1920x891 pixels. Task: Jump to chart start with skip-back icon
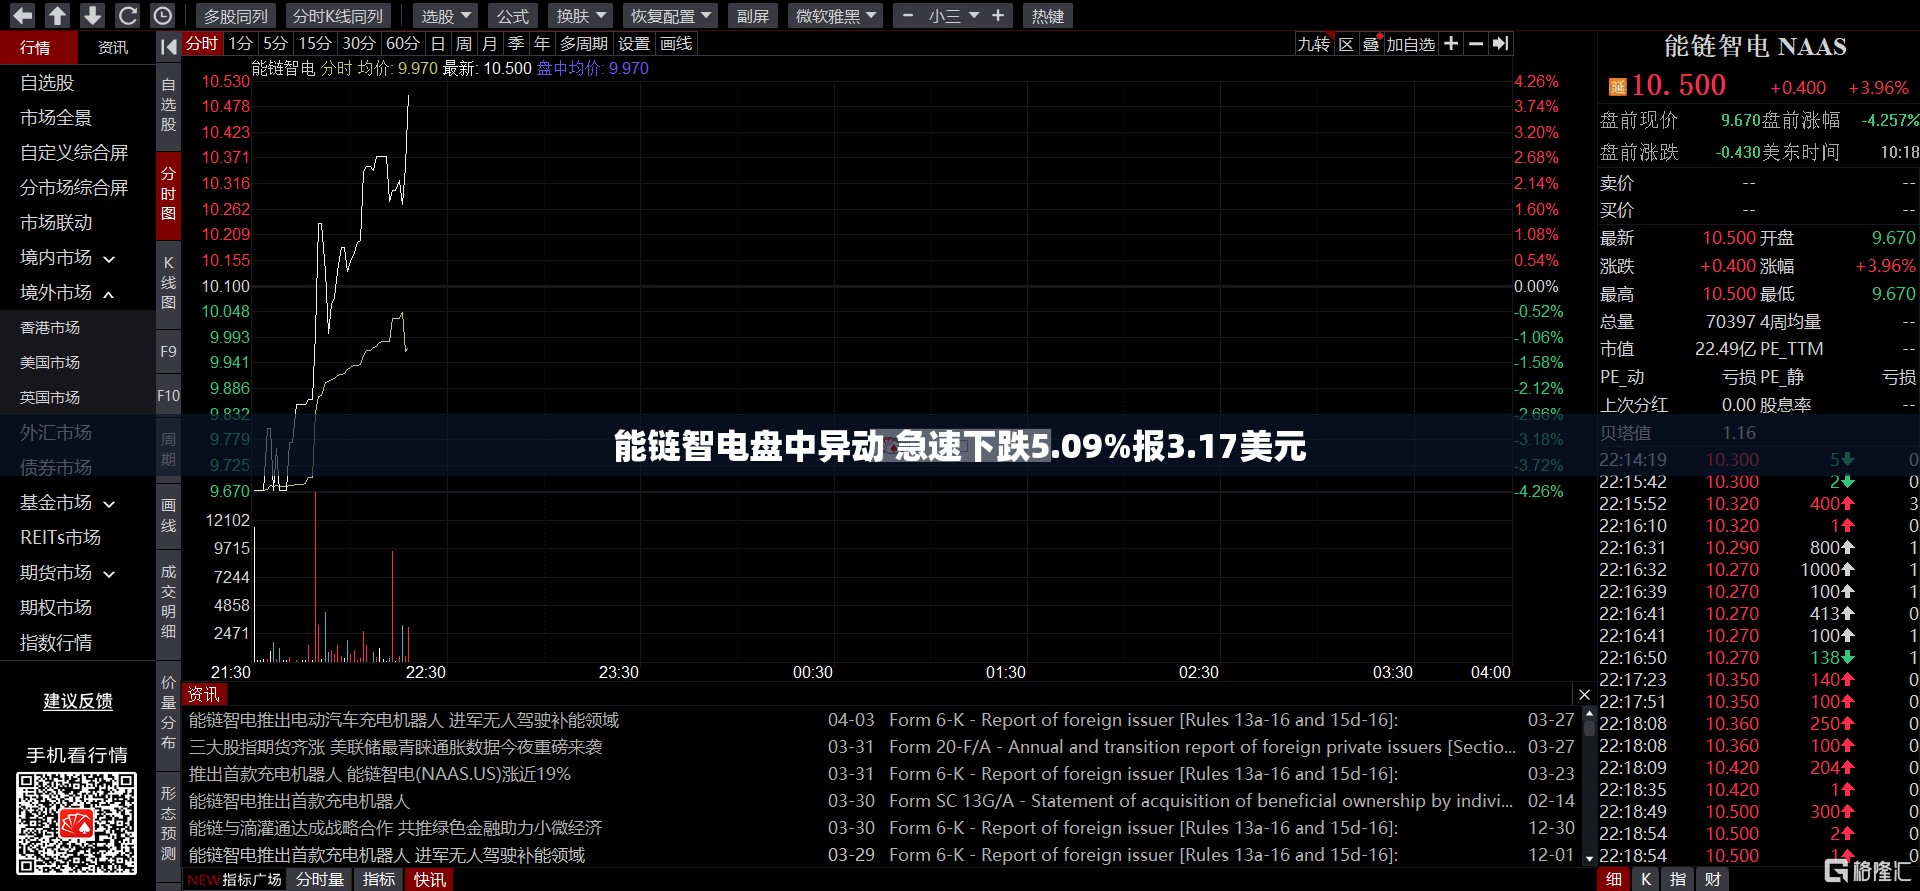169,45
